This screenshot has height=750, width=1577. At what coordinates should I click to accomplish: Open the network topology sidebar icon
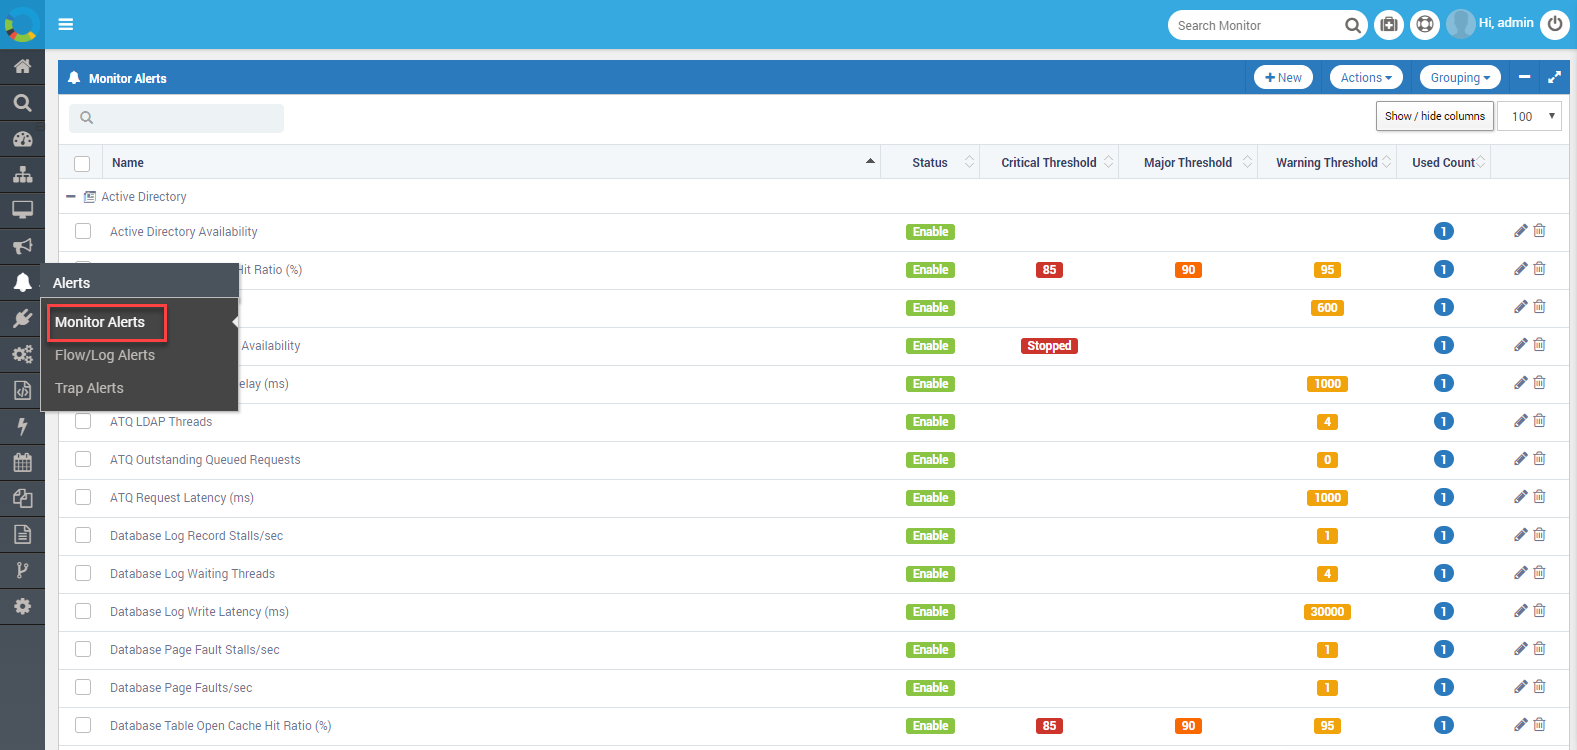(22, 175)
